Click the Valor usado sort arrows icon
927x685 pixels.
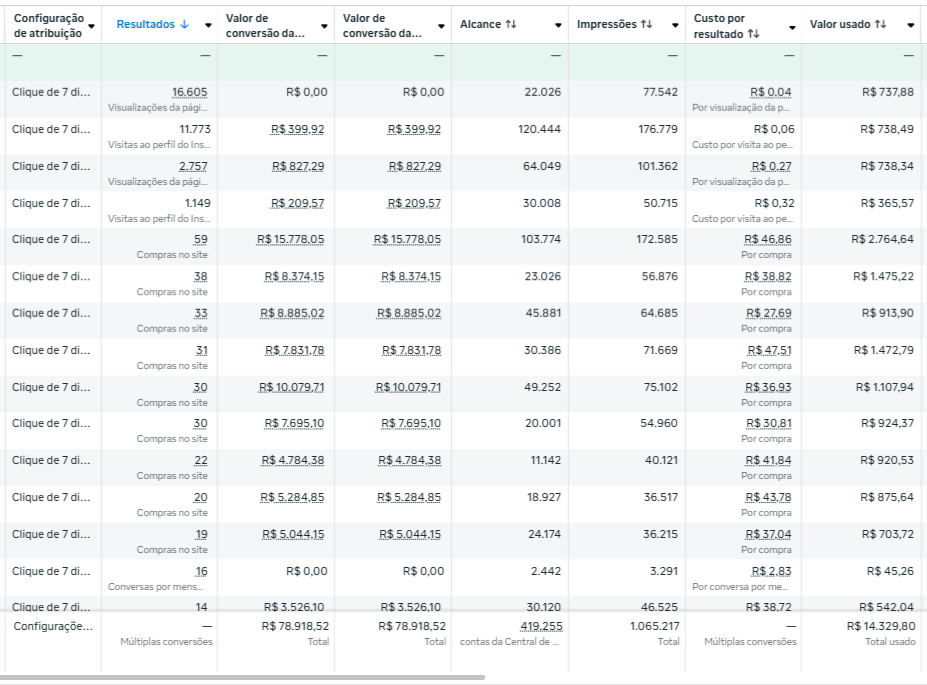coord(881,24)
